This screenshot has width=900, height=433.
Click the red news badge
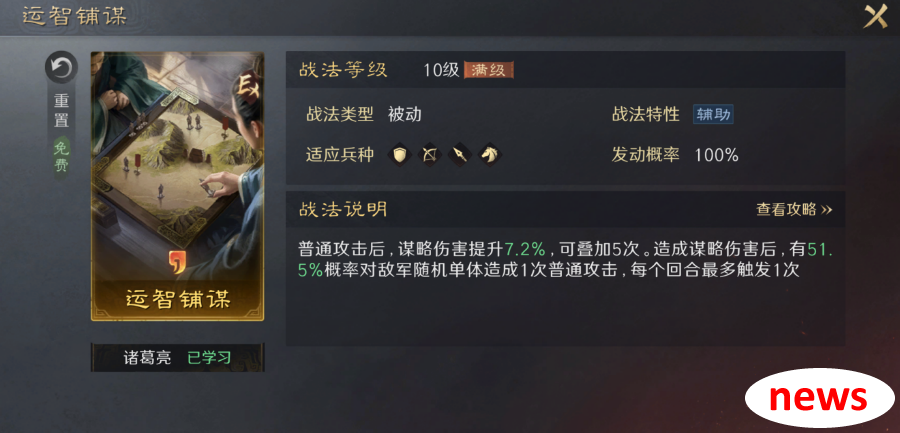(x=819, y=398)
